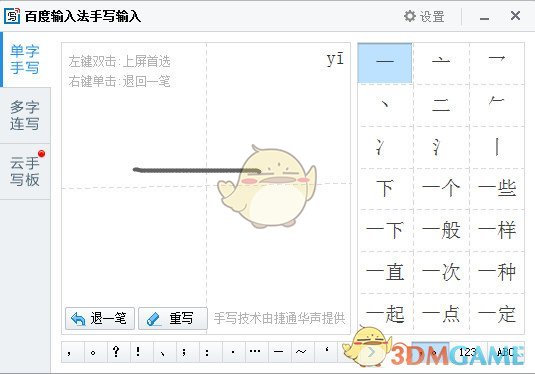This screenshot has height=374, width=535.
Task: Insert the tilde symbol
Action: [301, 351]
